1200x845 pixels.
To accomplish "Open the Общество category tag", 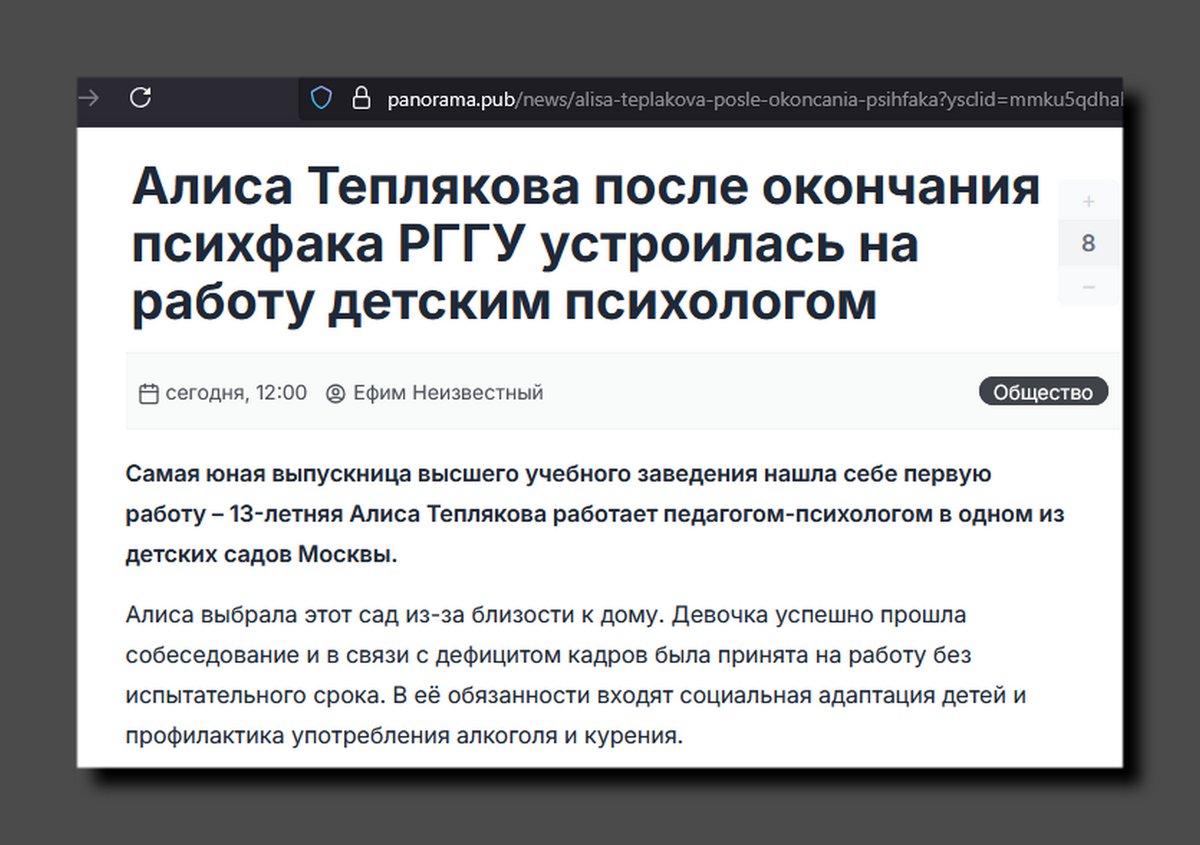I will point(1043,391).
